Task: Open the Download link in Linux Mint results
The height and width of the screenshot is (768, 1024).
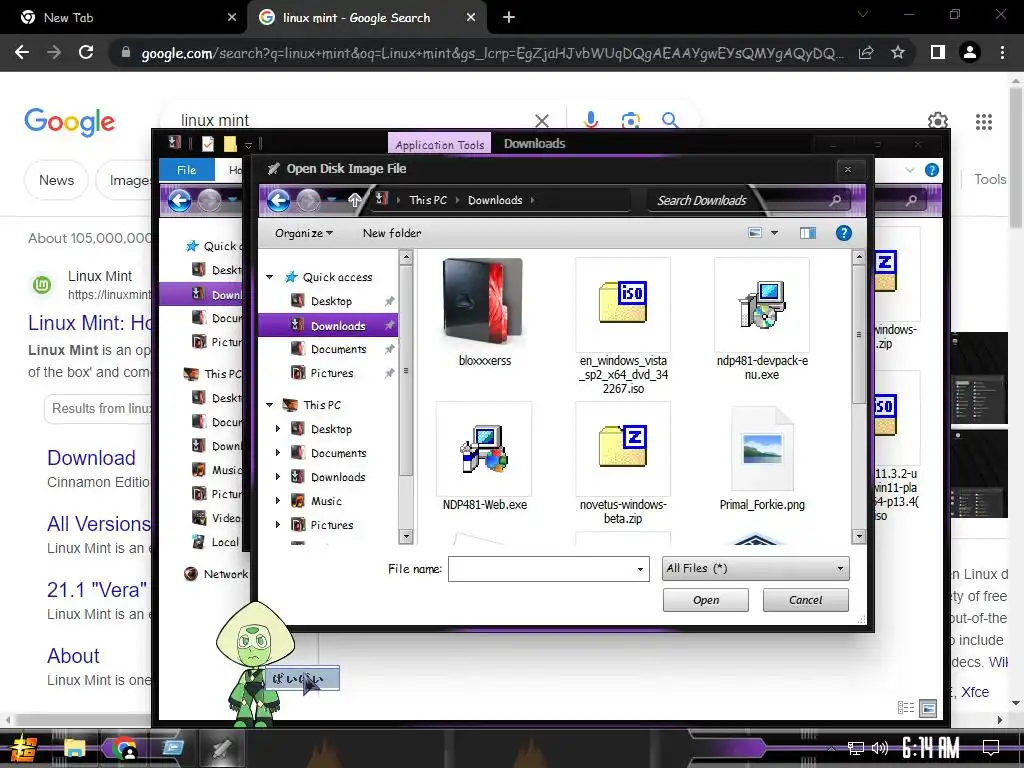Action: (x=91, y=458)
